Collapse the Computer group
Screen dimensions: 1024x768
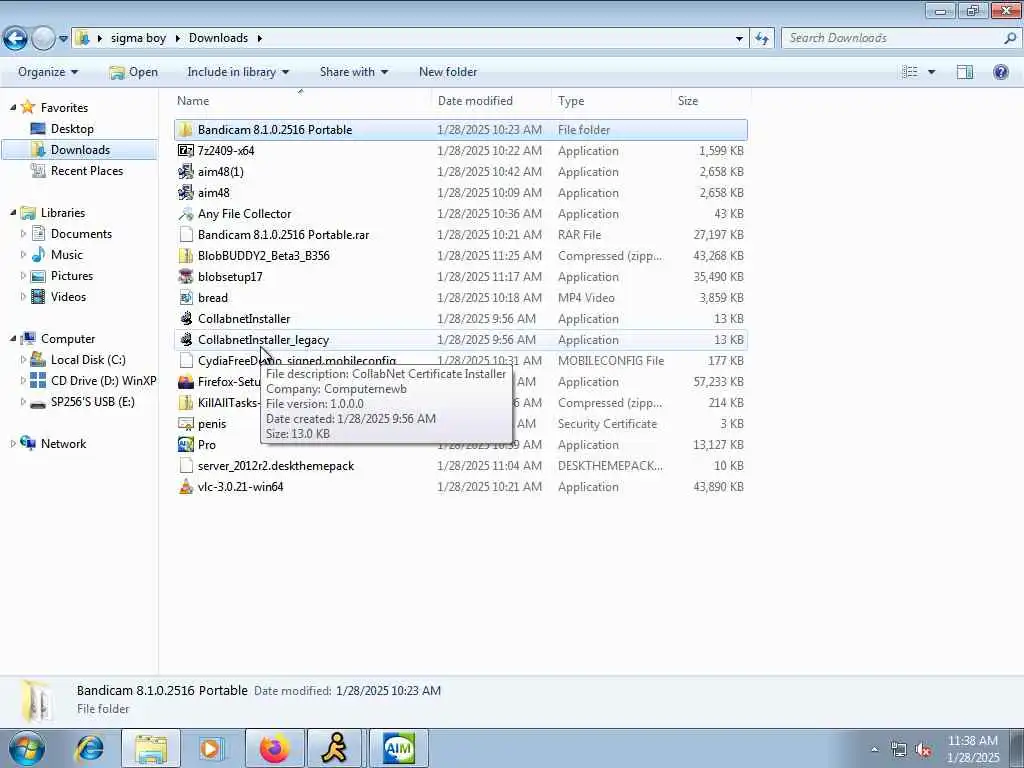(x=13, y=338)
